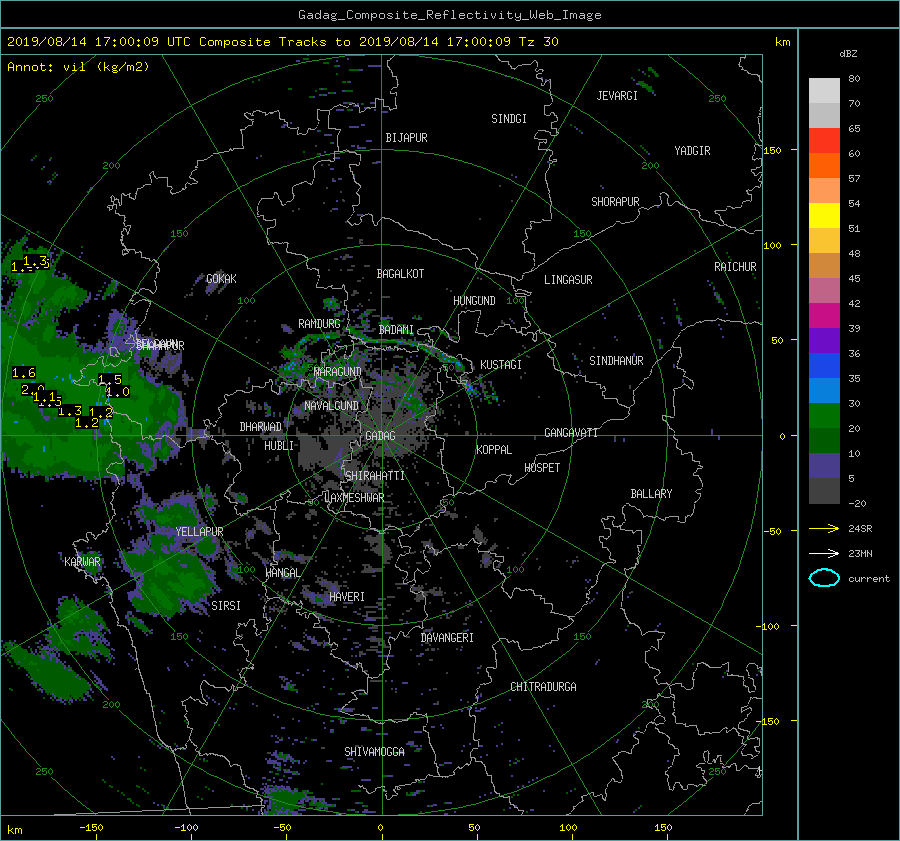Choose the orange 57-60 dBZ color swatch
This screenshot has width=900, height=841.
pyautogui.click(x=824, y=166)
